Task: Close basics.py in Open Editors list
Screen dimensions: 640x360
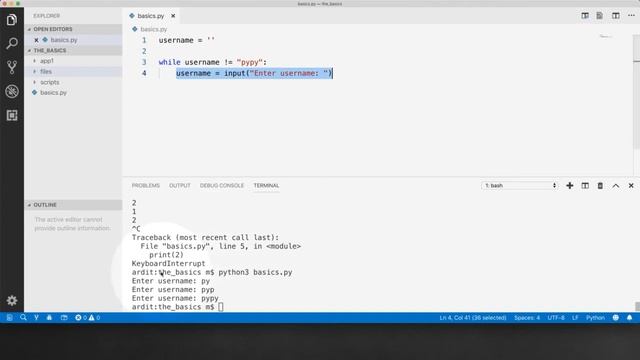Action: [36, 40]
